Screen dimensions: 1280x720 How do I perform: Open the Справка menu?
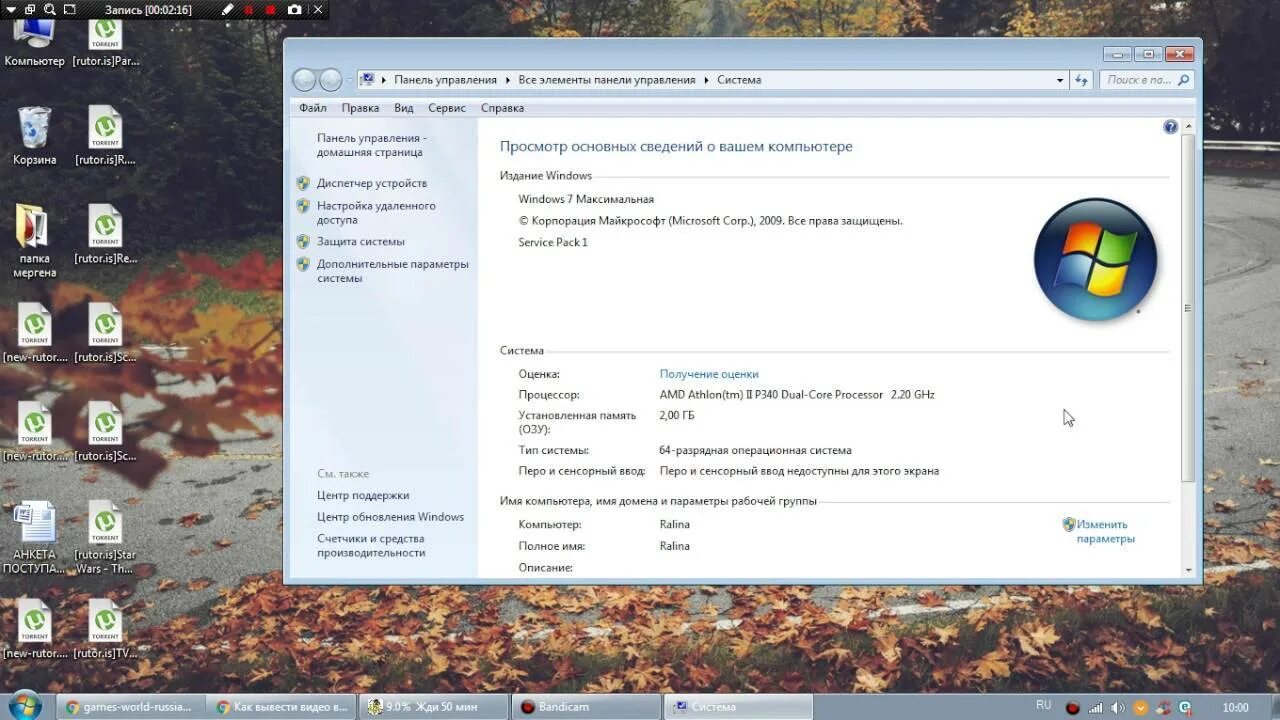(502, 108)
